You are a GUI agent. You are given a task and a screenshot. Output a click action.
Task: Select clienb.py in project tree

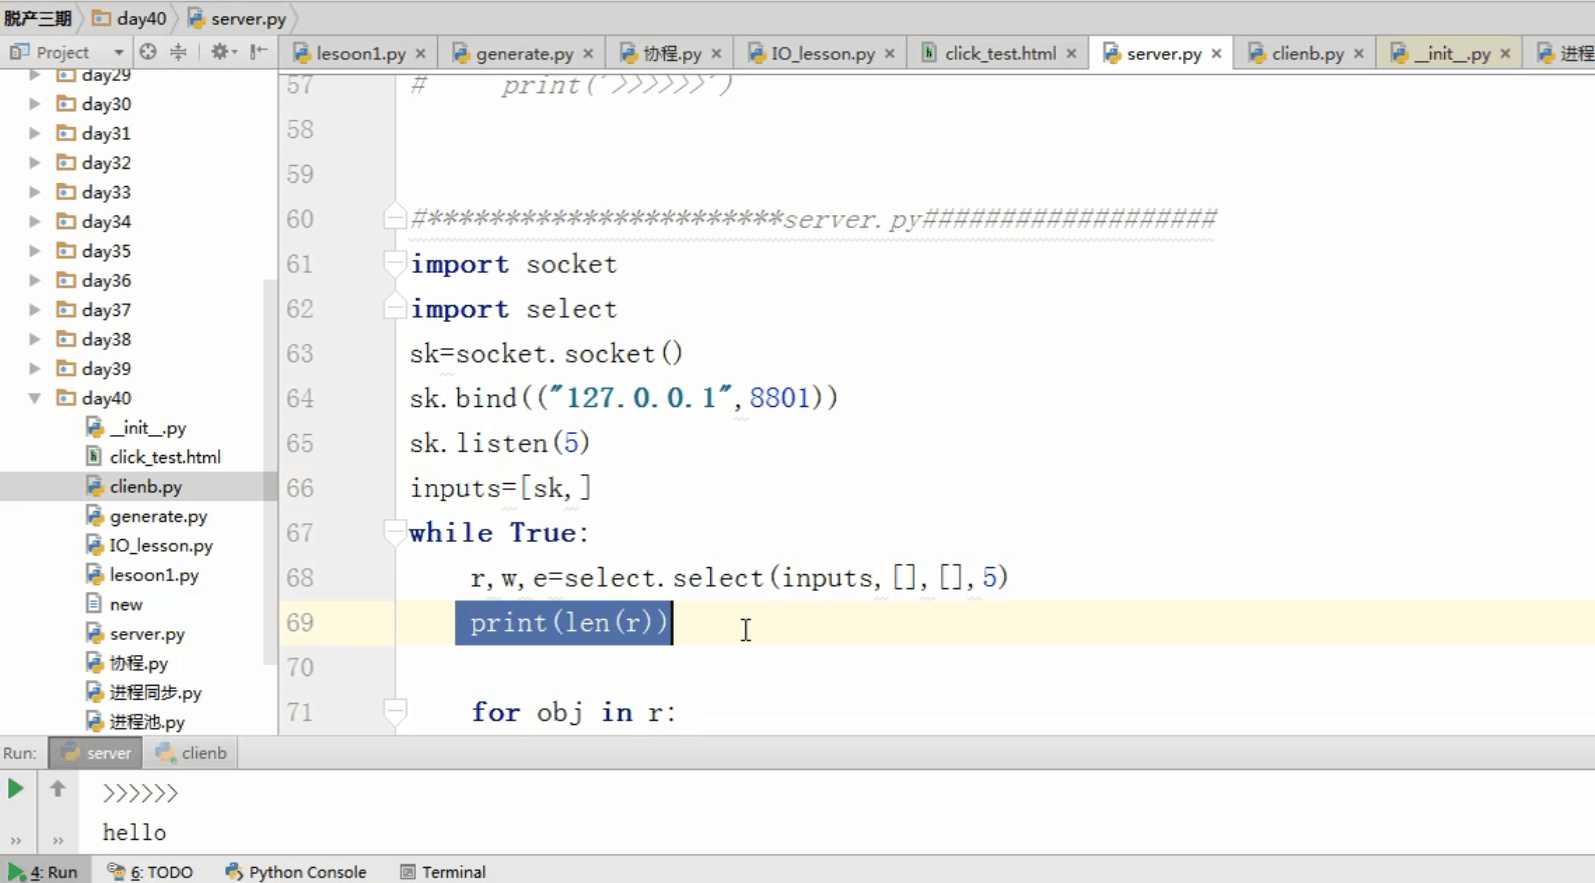[134, 487]
